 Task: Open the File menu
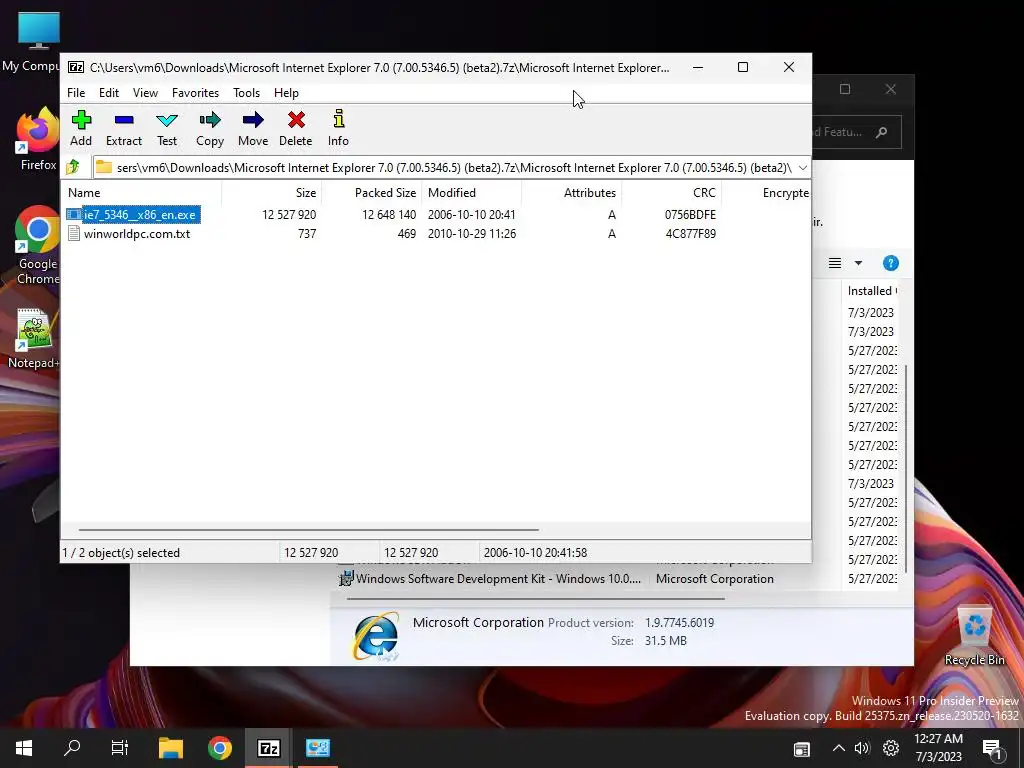[x=76, y=93]
